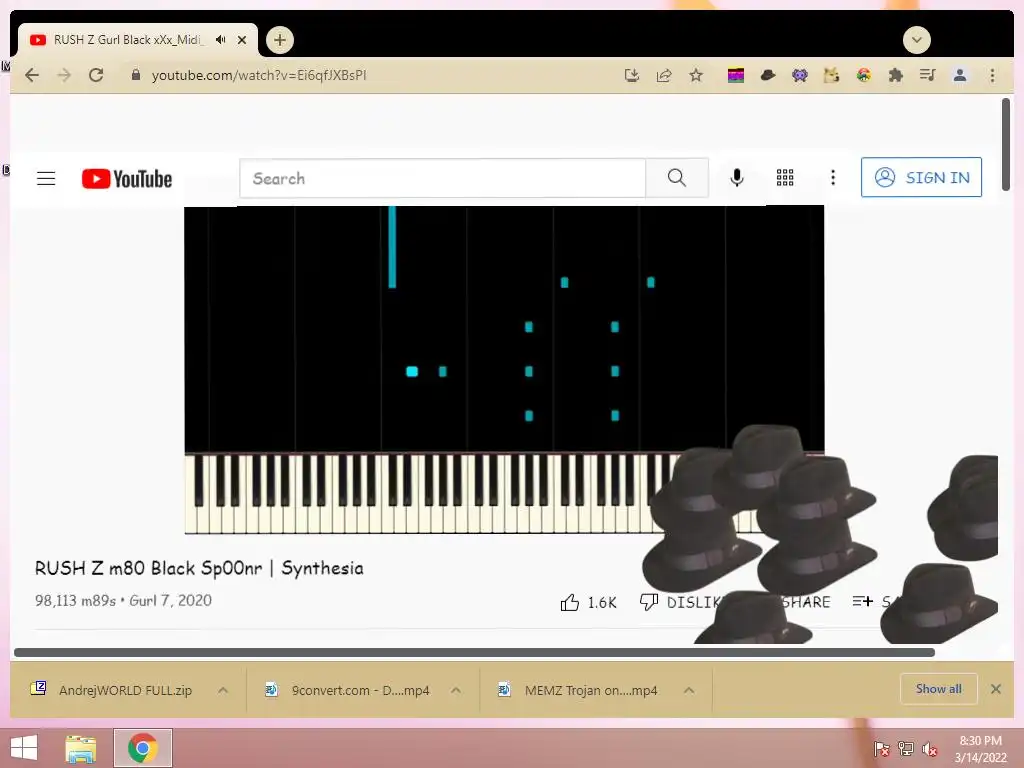Open the media control playlist icon
This screenshot has width=1024, height=768.
click(927, 75)
